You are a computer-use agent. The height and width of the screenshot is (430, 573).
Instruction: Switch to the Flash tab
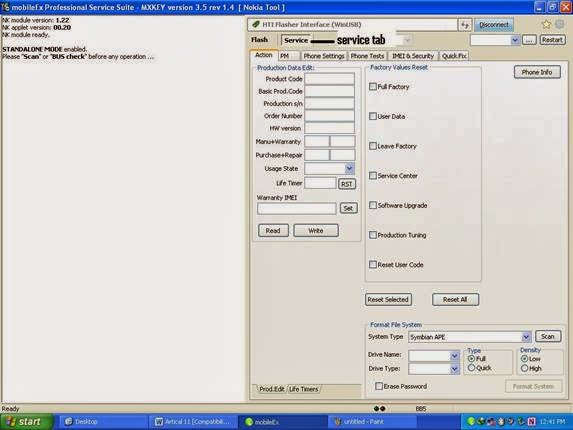(259, 40)
